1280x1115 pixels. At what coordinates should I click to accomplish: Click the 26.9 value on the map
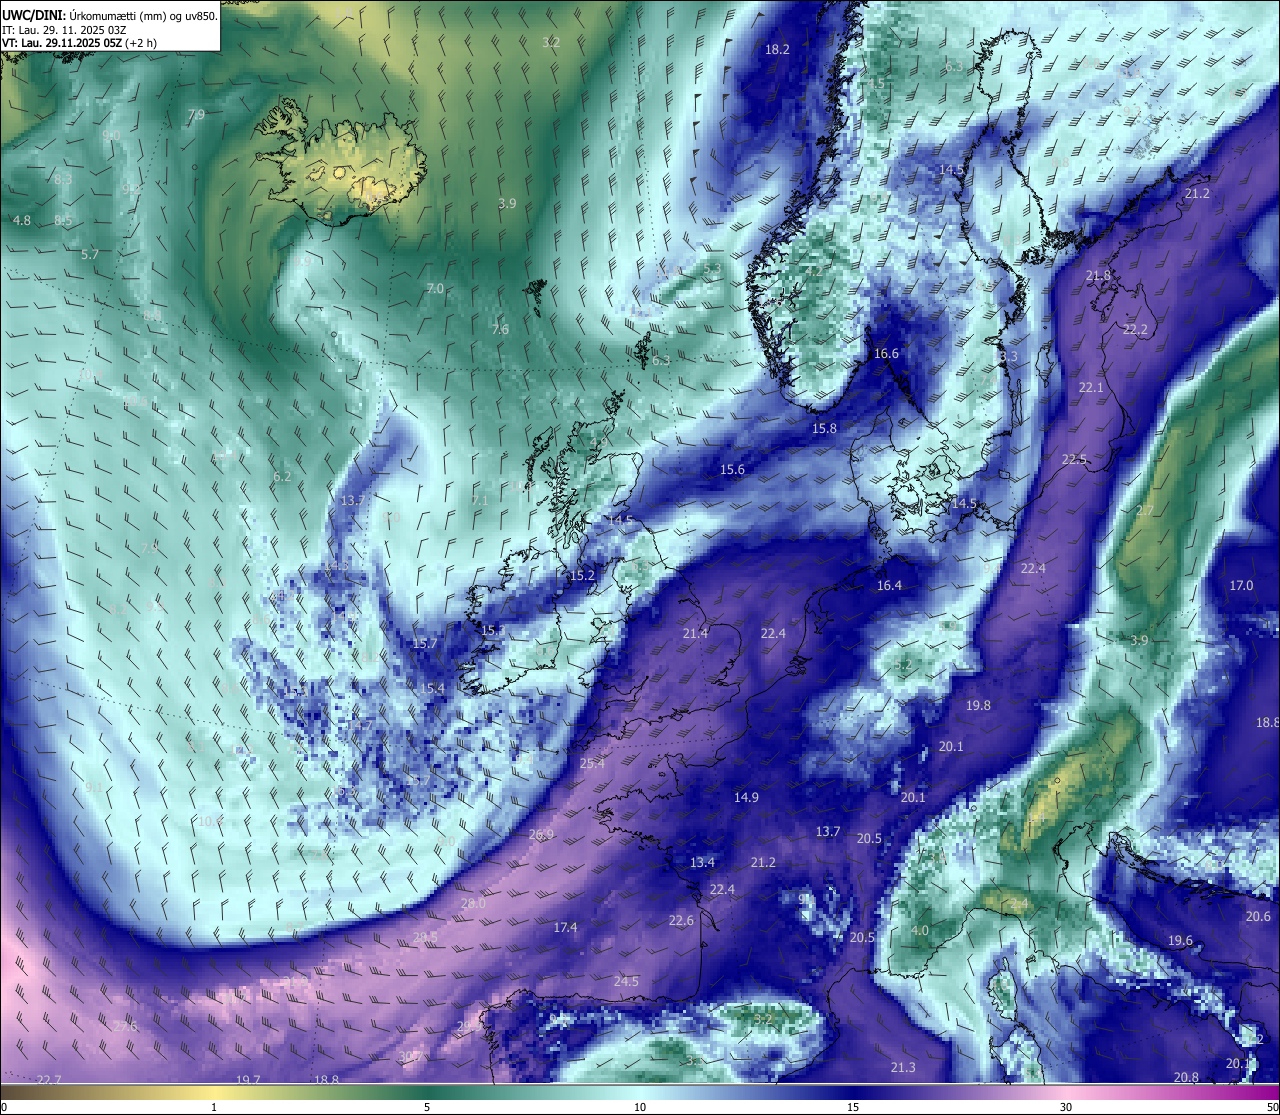[541, 834]
